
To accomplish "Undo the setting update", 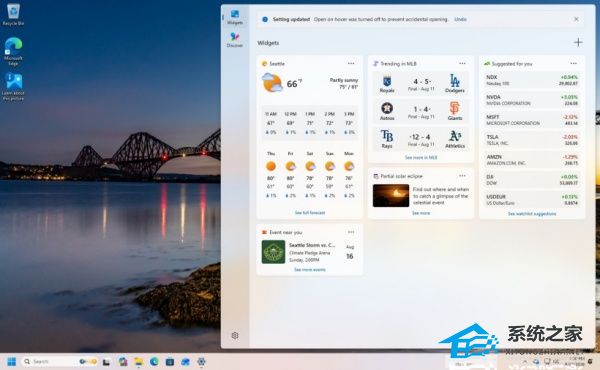I will click(x=460, y=19).
